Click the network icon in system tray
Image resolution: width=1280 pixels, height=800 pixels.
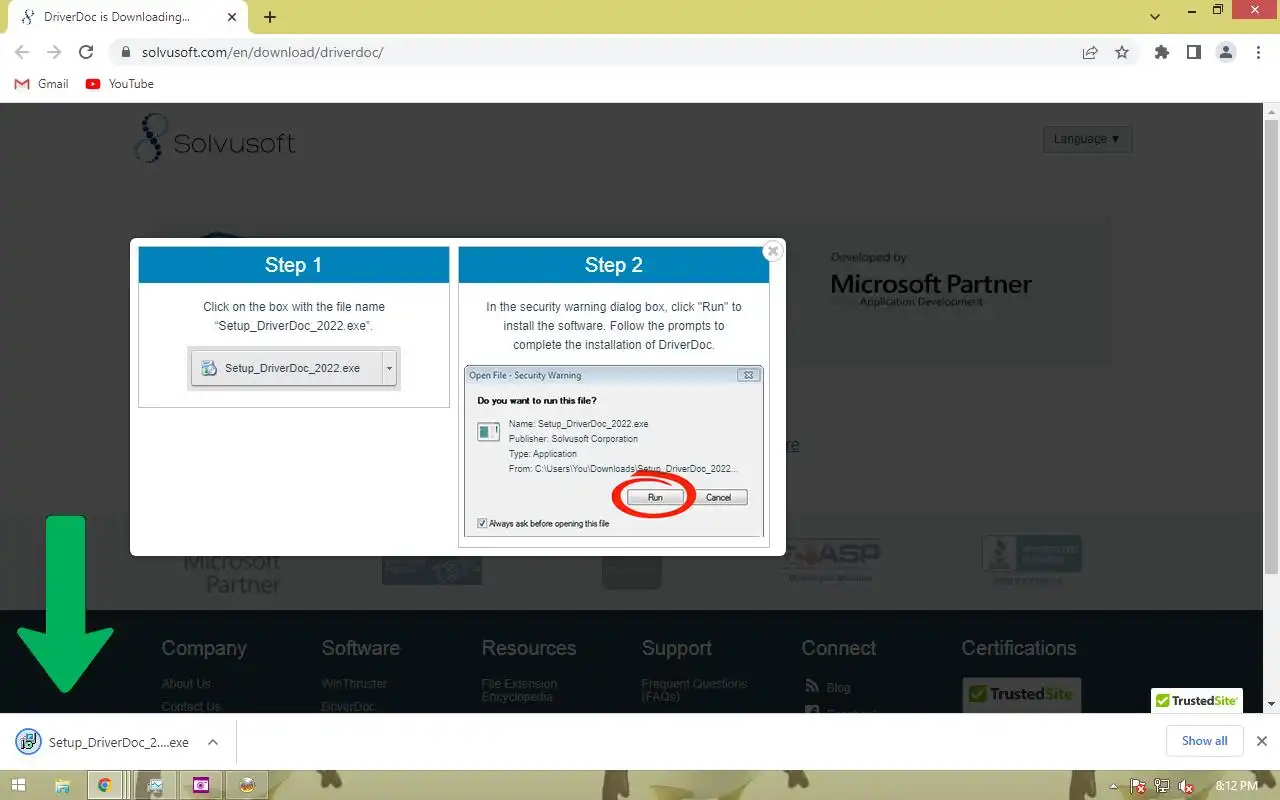[1161, 786]
